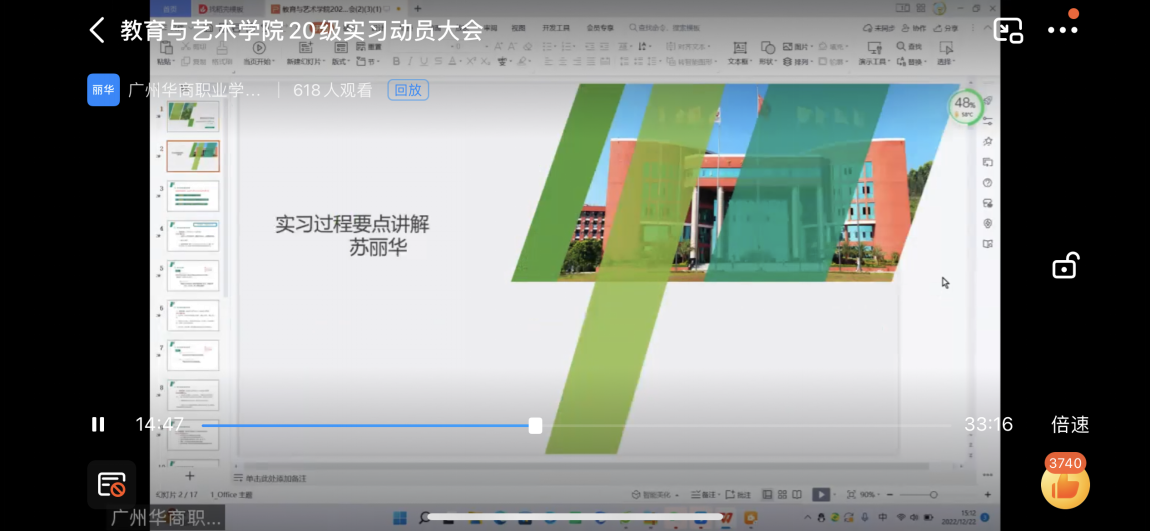Tap the 回放 replay tag
Screen dimensions: 1150x531
408,90
